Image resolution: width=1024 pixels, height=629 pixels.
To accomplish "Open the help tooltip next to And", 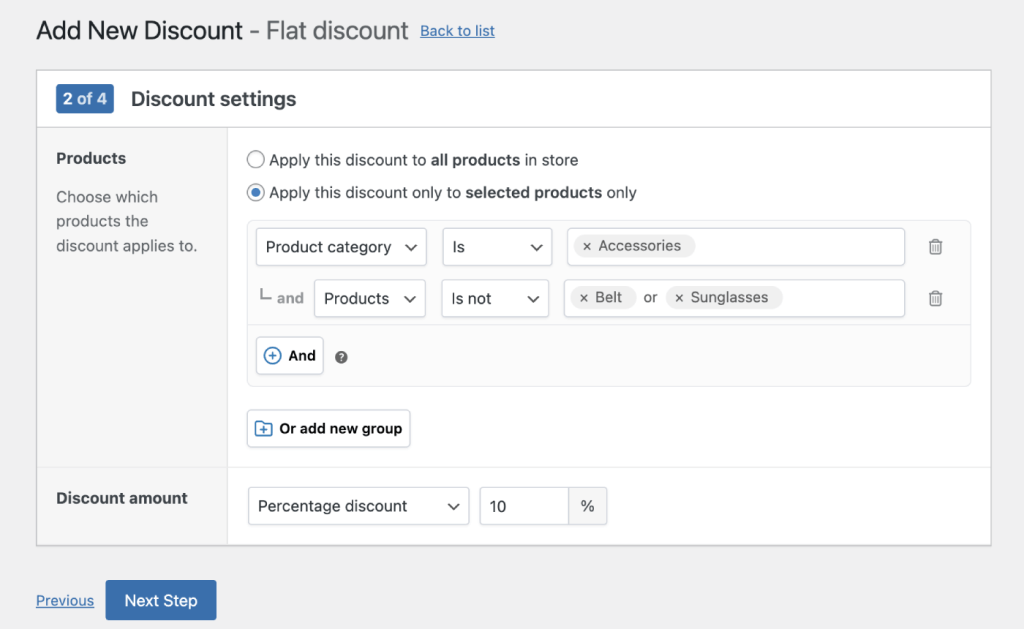I will click(341, 355).
